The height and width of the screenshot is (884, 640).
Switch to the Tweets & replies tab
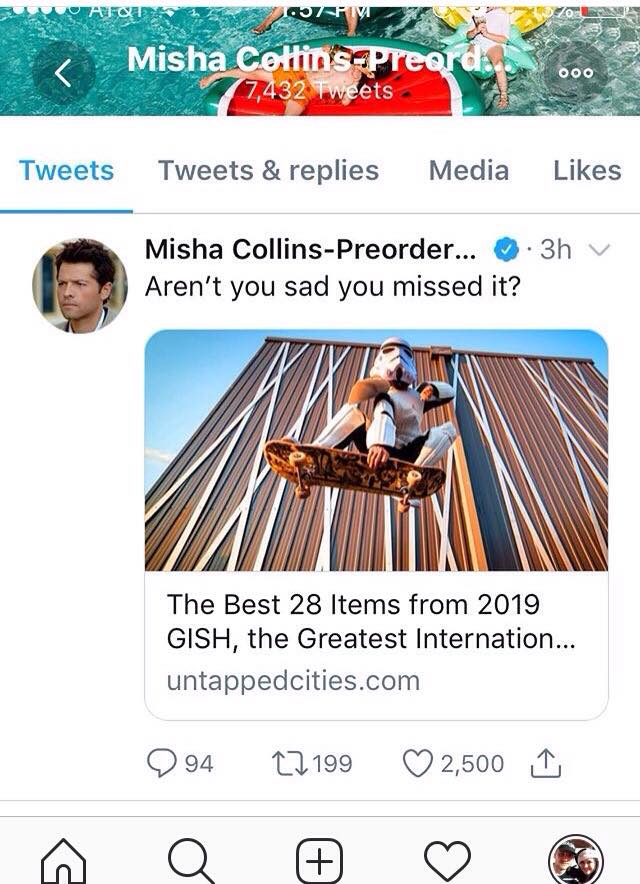coord(266,170)
